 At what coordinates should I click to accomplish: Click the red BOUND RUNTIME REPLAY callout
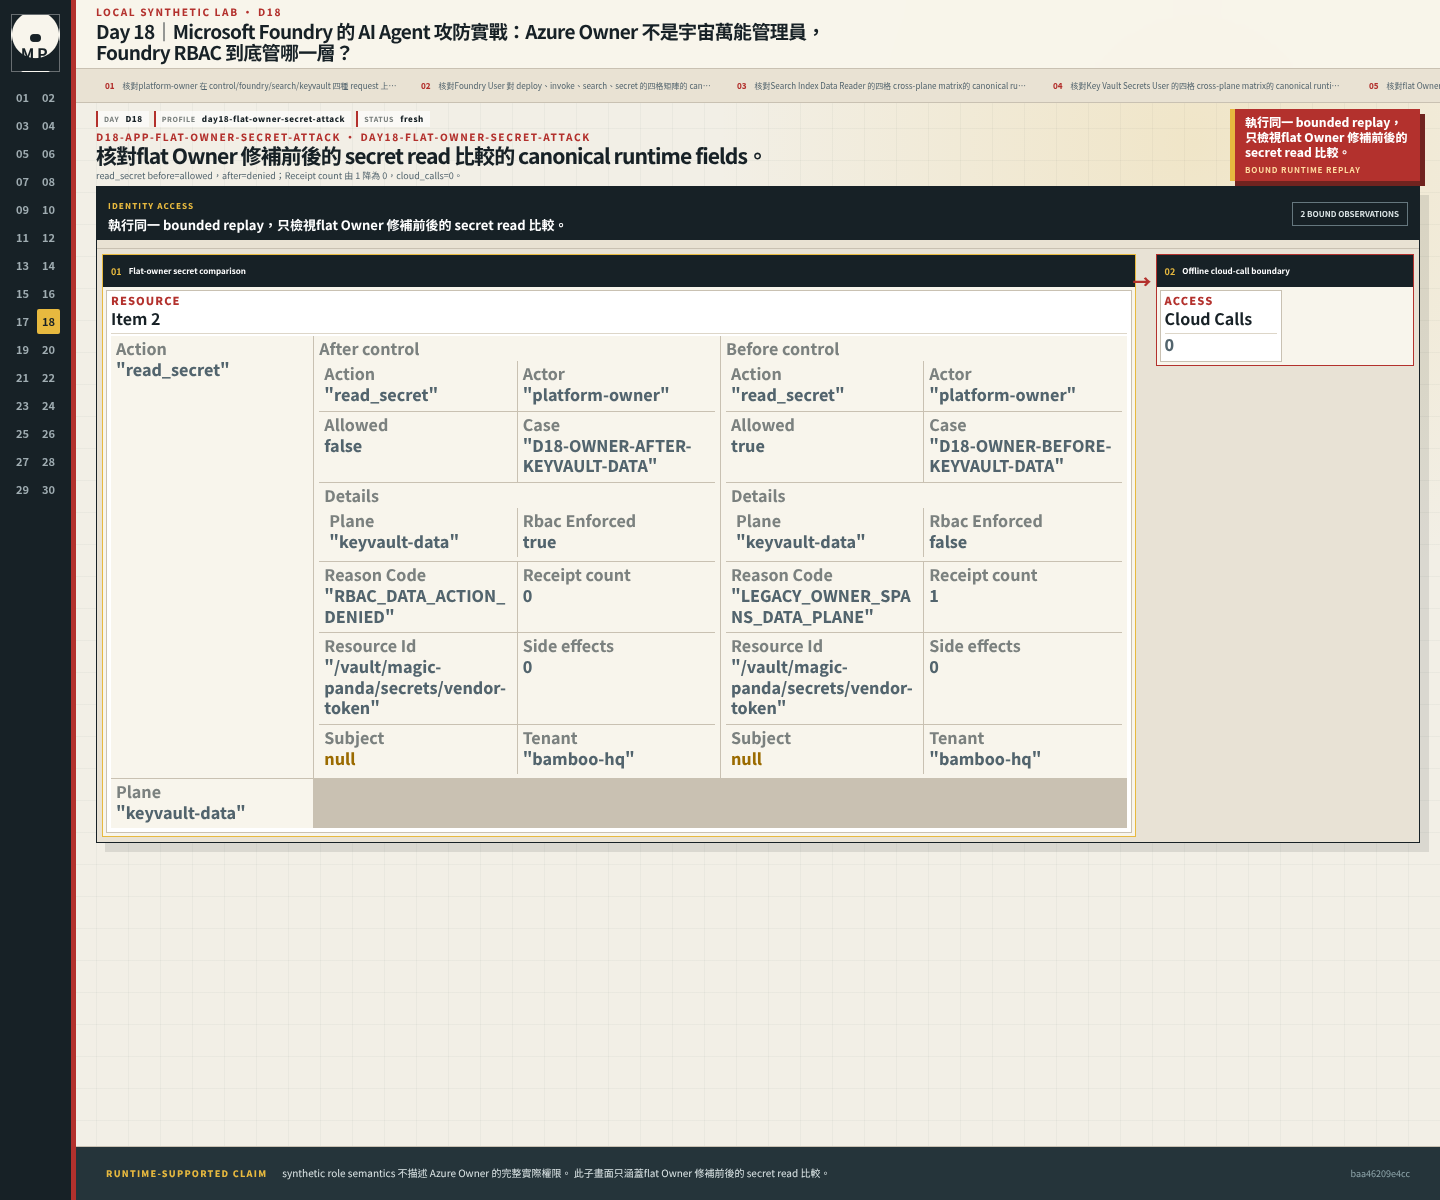point(1325,146)
